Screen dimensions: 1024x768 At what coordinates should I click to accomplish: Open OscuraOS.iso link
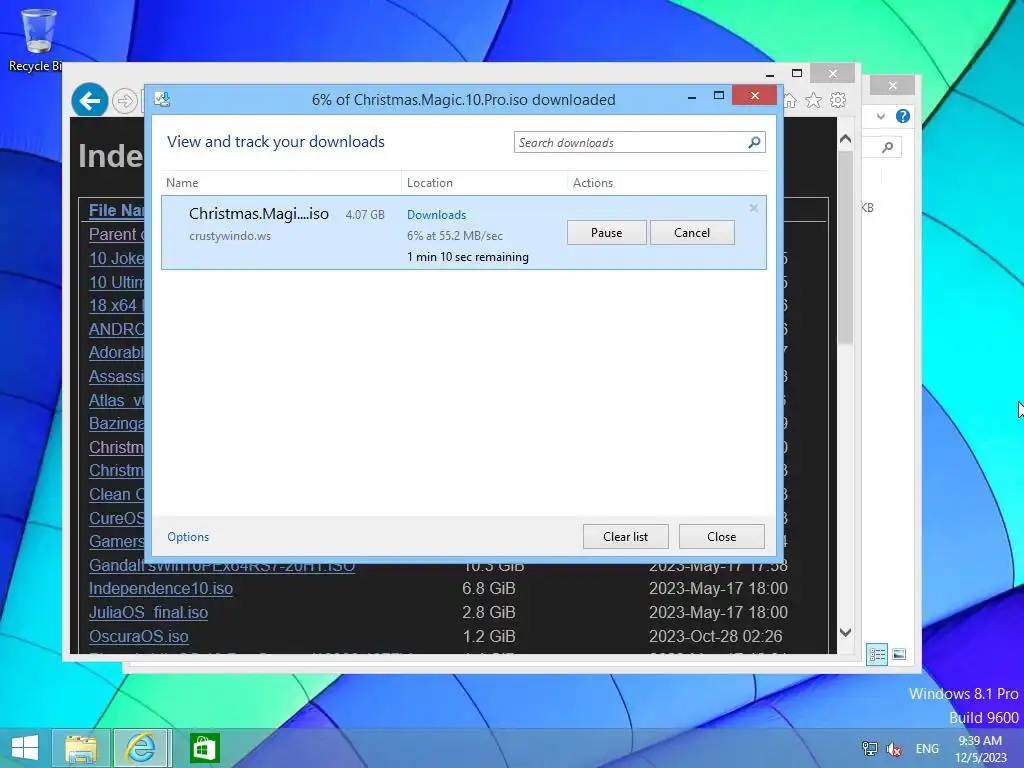point(138,636)
